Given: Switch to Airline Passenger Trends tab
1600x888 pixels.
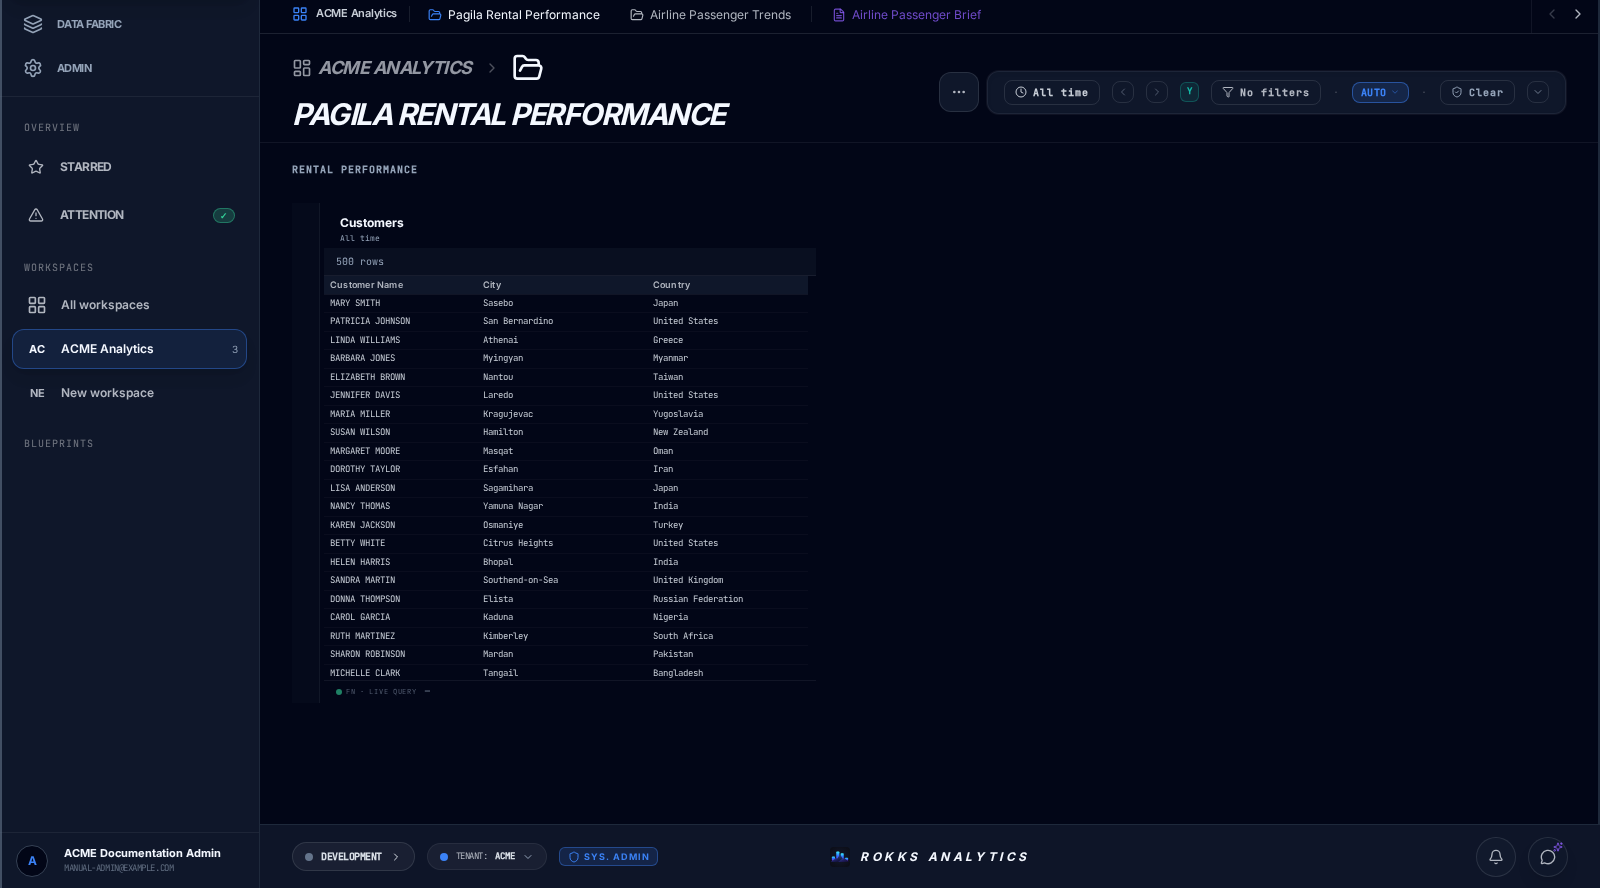Looking at the screenshot, I should [710, 15].
